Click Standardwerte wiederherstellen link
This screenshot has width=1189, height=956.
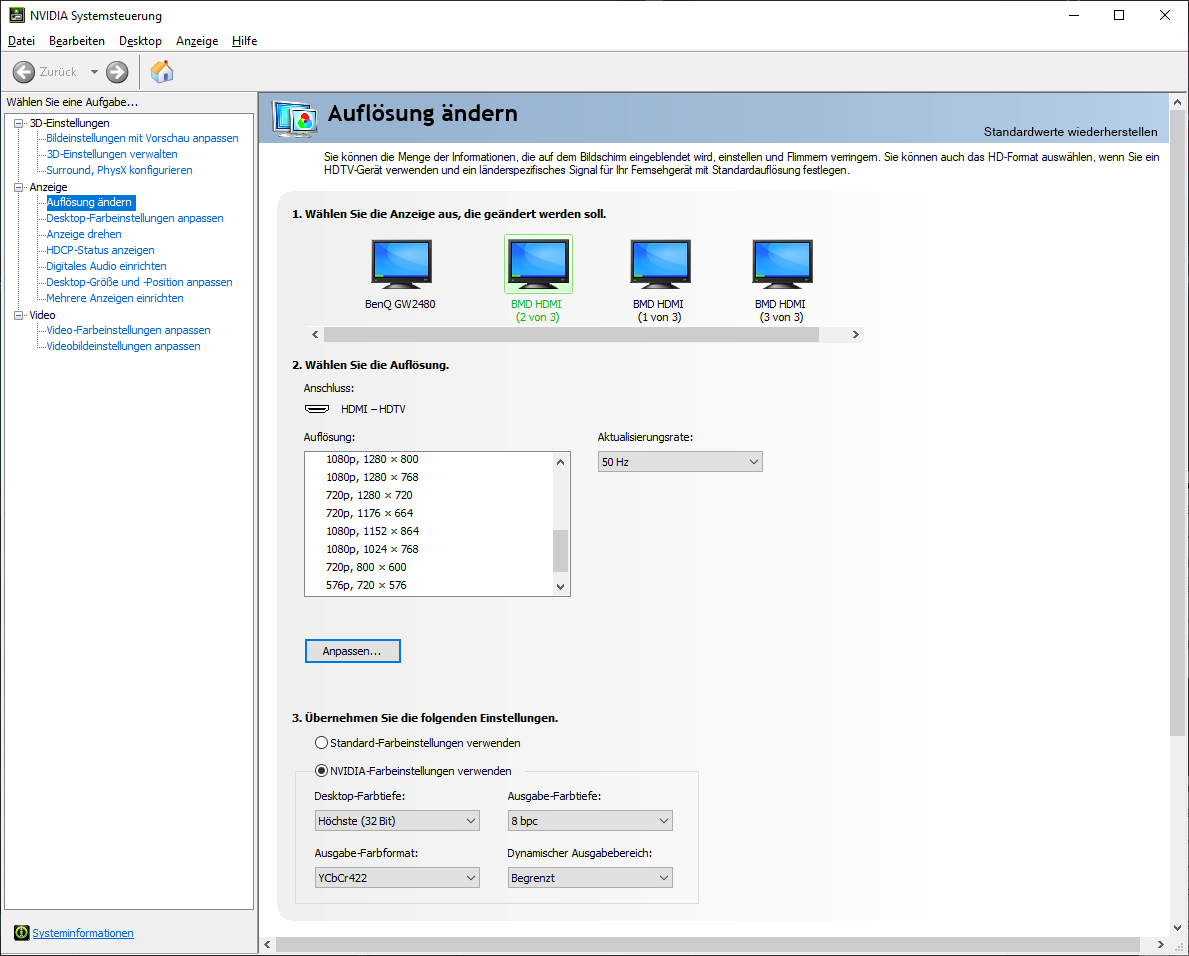click(1070, 132)
